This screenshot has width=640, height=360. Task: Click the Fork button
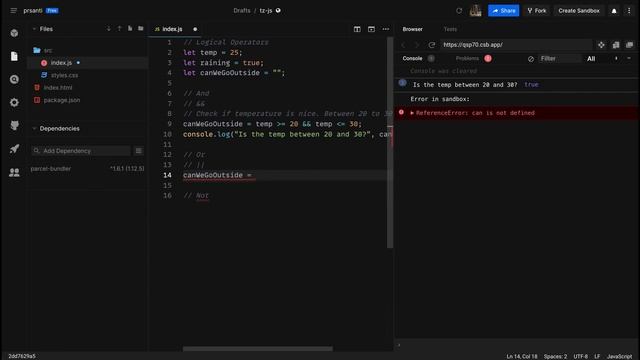pos(537,11)
